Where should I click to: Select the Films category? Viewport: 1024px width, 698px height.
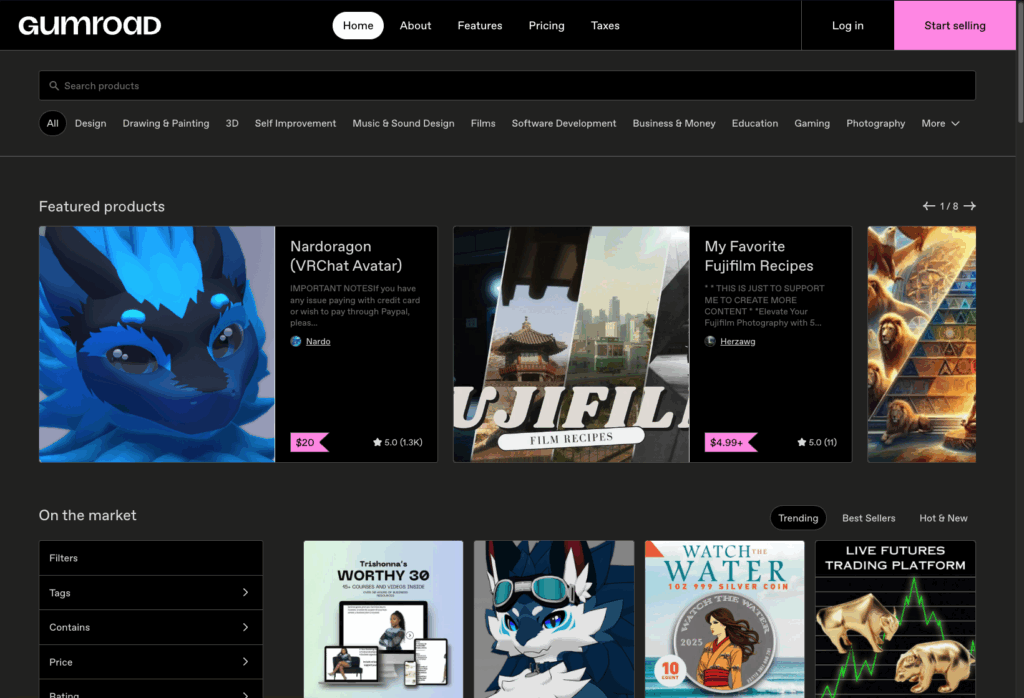tap(483, 123)
